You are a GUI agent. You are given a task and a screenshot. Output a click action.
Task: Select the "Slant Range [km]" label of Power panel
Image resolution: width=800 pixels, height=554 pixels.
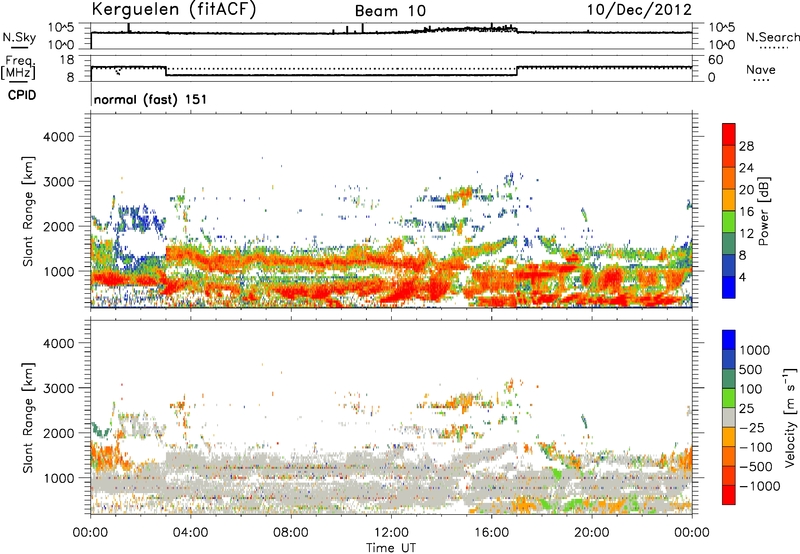coord(29,211)
